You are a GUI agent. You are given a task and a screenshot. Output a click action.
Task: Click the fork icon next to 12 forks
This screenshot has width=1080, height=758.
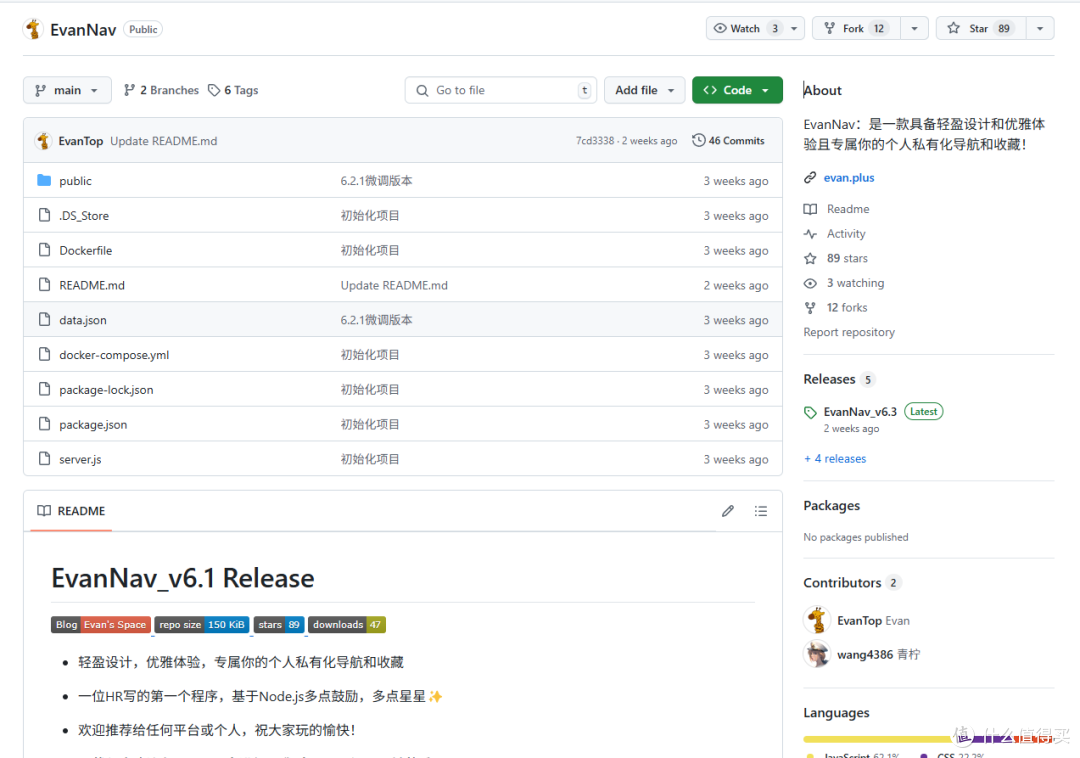pos(810,308)
